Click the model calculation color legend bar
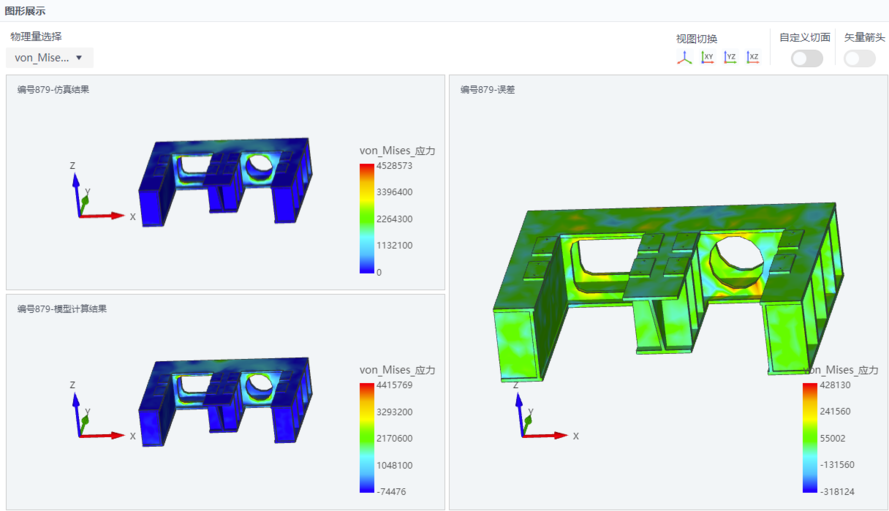The width and height of the screenshot is (889, 511). click(x=366, y=438)
